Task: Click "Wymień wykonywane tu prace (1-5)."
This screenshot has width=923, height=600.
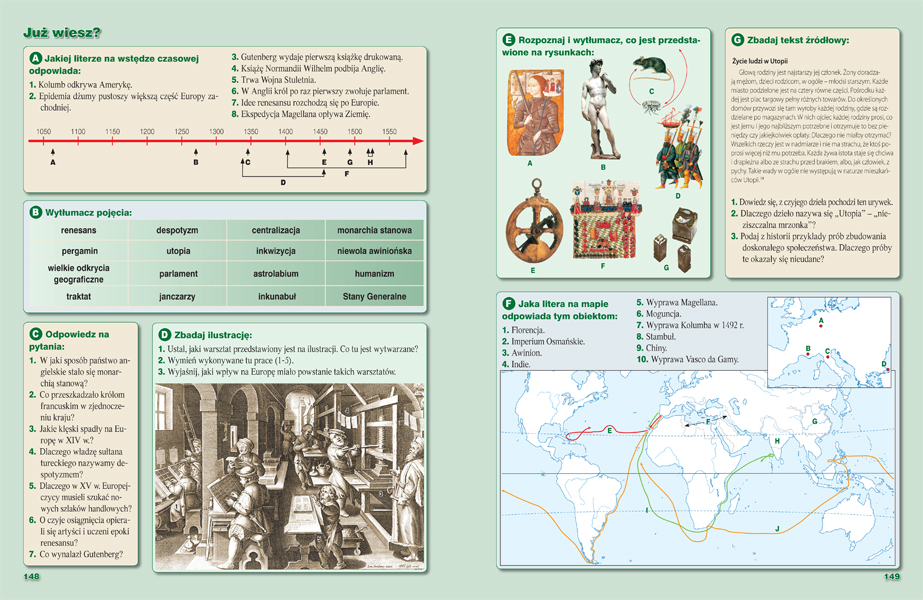Action: point(230,360)
